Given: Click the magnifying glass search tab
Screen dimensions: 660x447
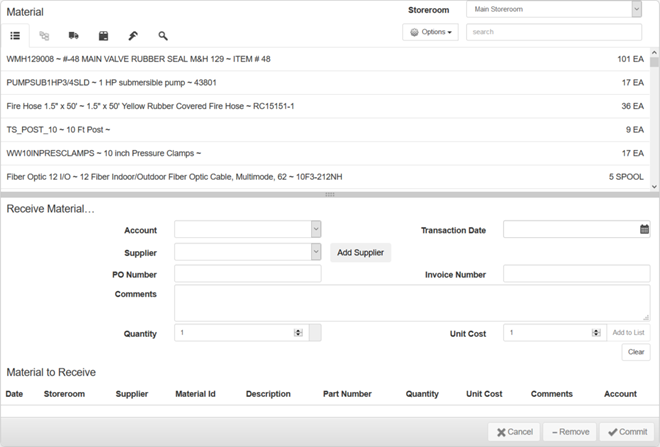Looking at the screenshot, I should (x=163, y=36).
